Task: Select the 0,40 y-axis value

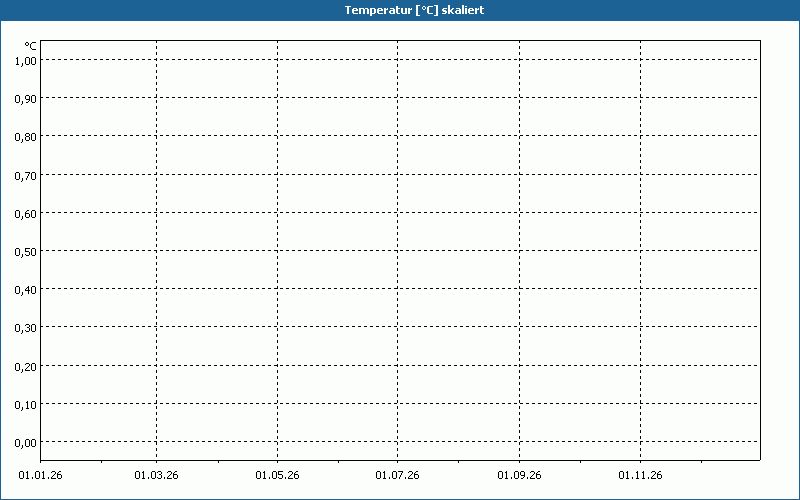Action: (26, 289)
